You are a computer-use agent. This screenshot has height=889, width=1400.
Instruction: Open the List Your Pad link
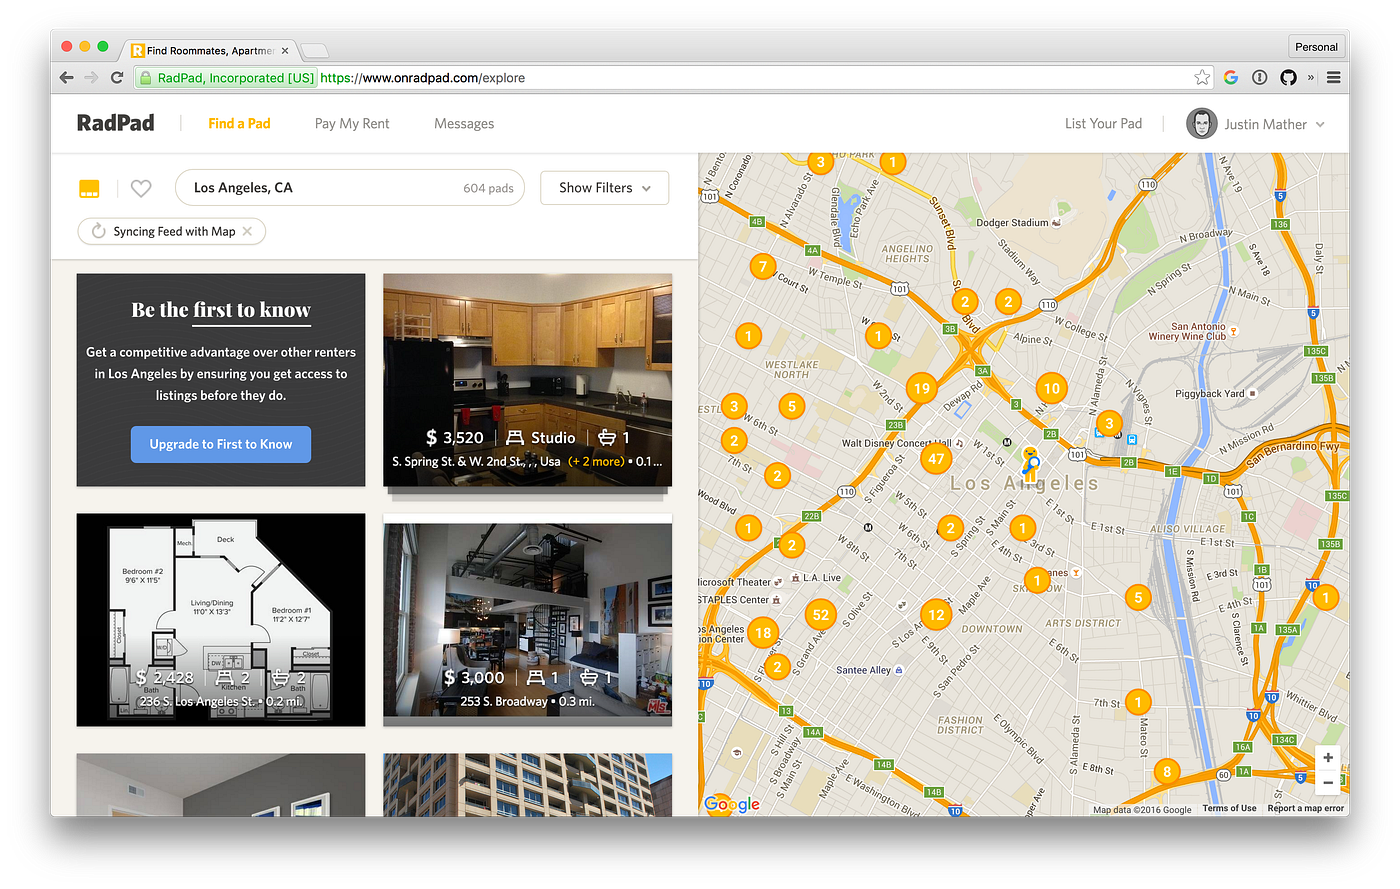pyautogui.click(x=1103, y=123)
